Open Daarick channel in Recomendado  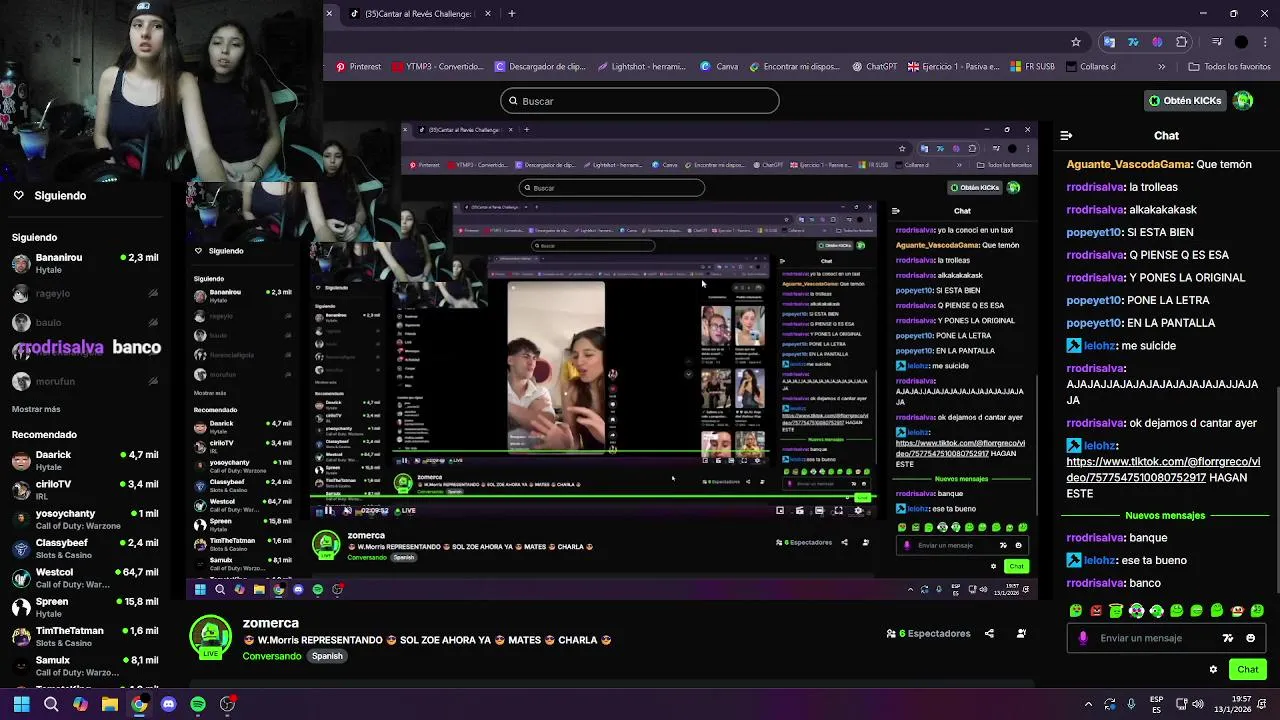pos(85,460)
